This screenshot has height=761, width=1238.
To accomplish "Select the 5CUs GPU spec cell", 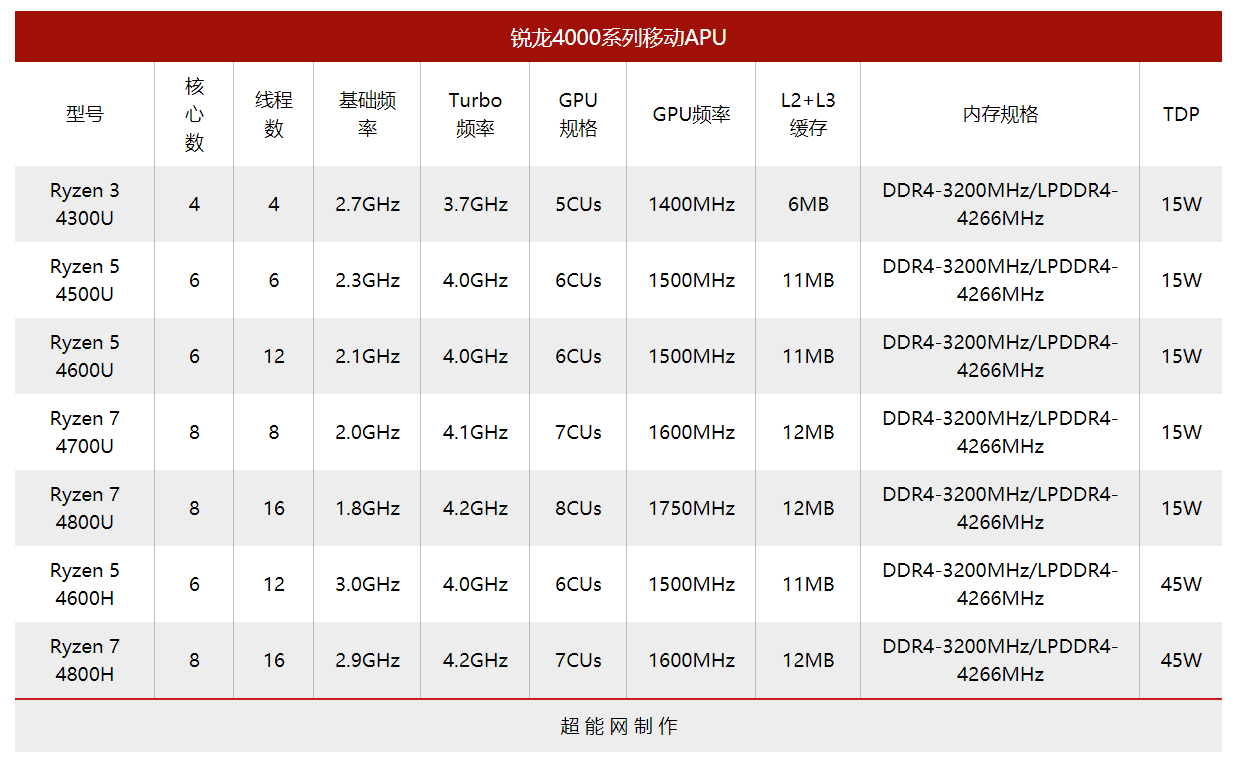I will [578, 204].
